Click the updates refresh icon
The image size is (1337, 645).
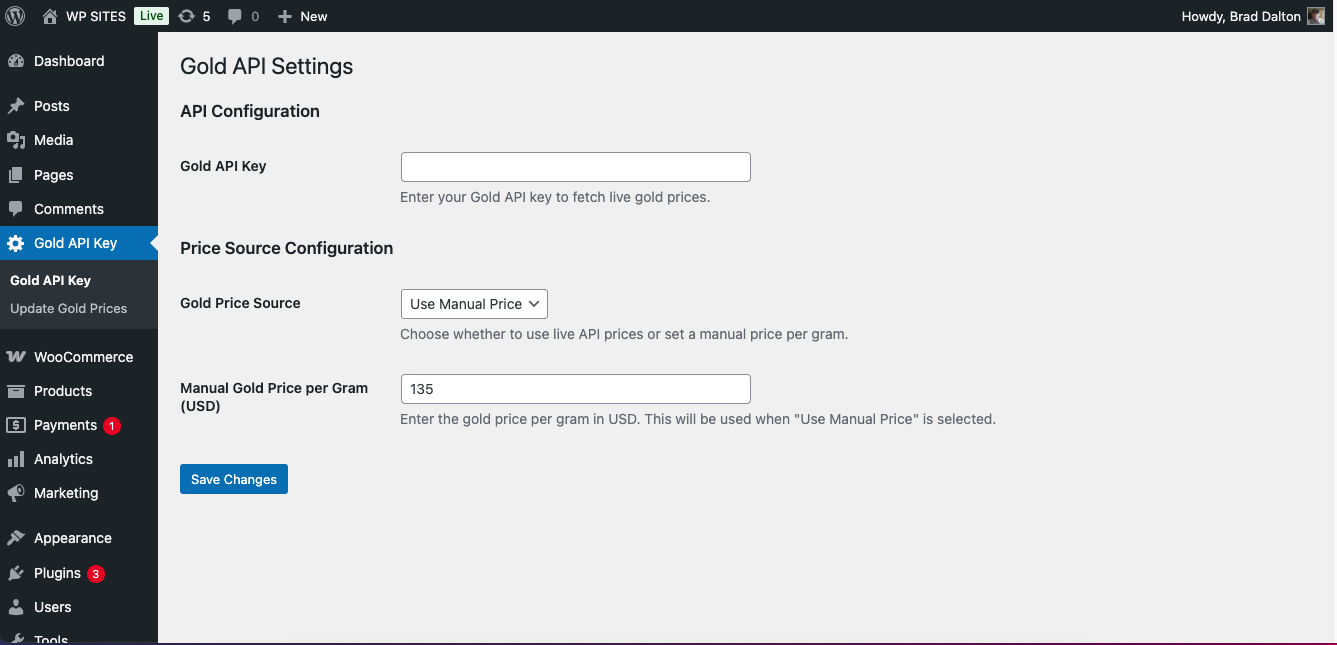(x=186, y=16)
